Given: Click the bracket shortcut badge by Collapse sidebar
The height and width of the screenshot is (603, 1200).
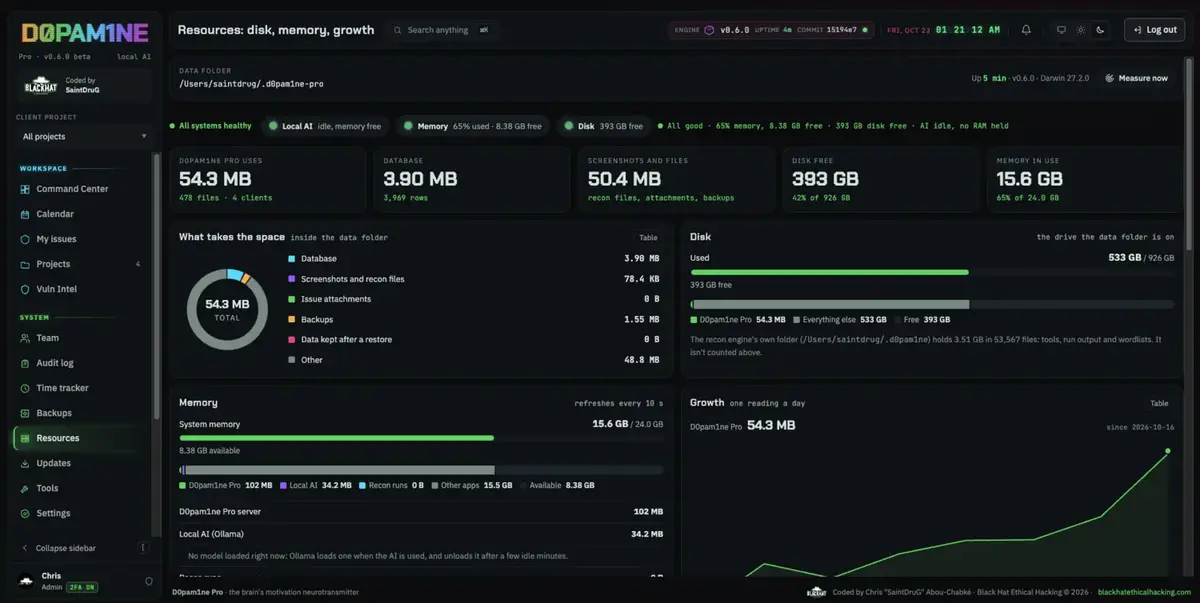Looking at the screenshot, I should pyautogui.click(x=143, y=548).
